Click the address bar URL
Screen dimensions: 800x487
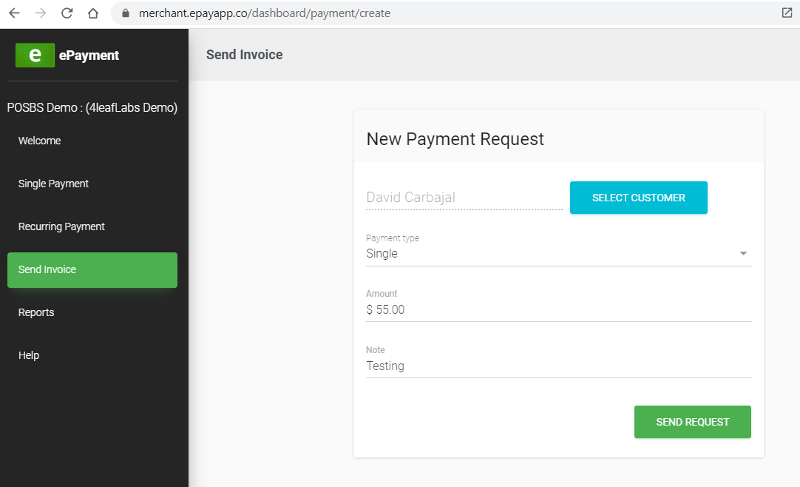tap(265, 14)
